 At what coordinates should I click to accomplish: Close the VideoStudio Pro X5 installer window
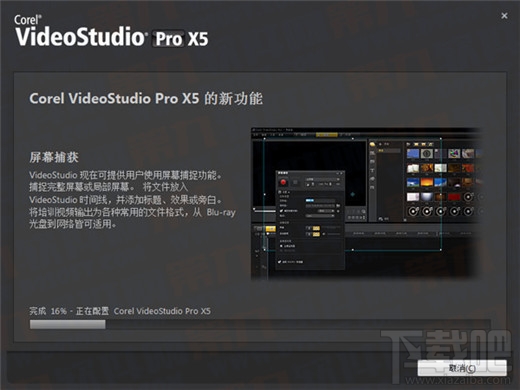pyautogui.click(x=504, y=16)
